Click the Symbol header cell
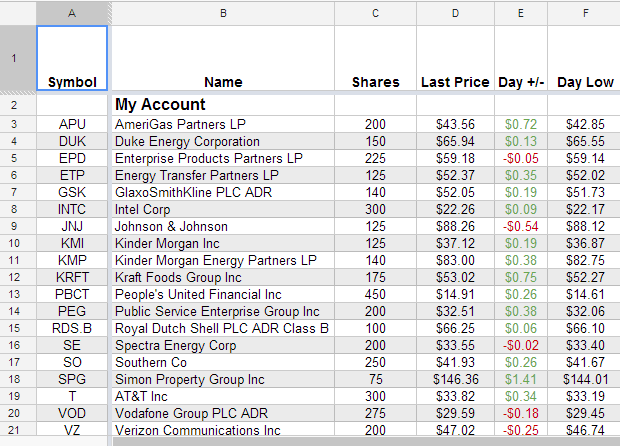This screenshot has height=446, width=620. [72, 59]
